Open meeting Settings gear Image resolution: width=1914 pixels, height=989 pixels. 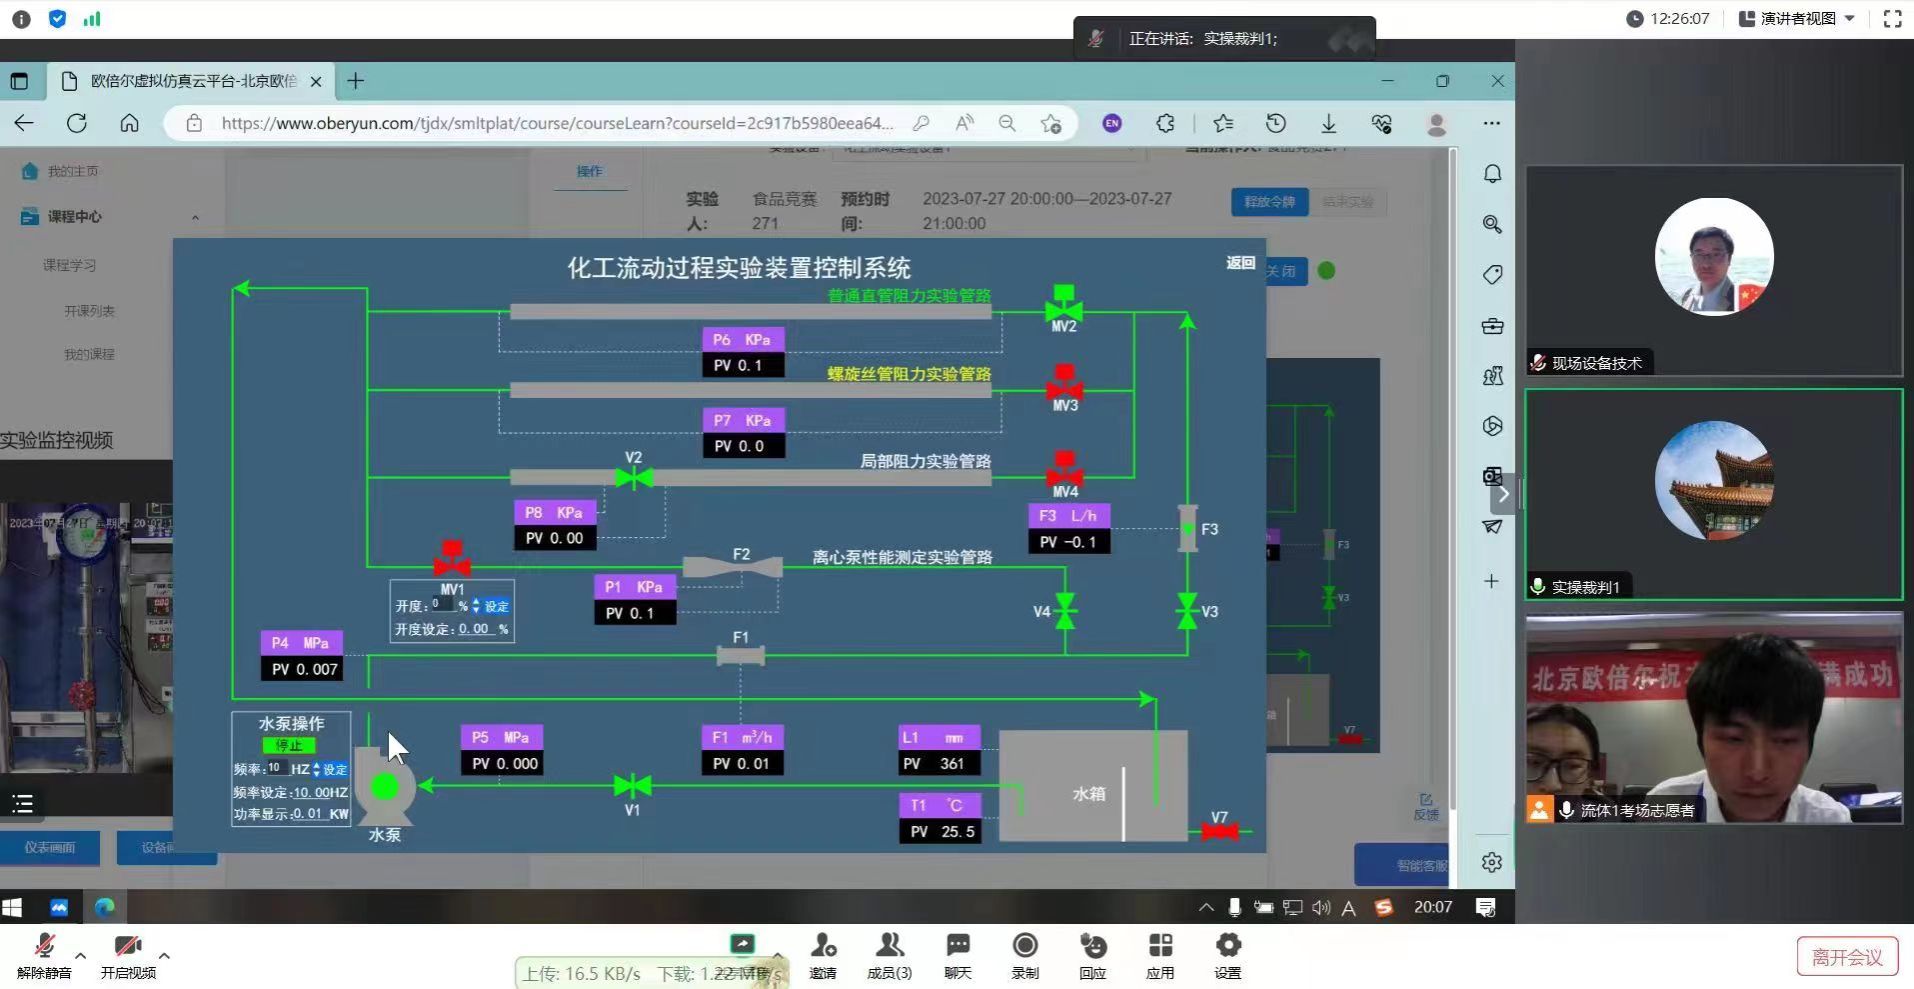[x=1228, y=955]
